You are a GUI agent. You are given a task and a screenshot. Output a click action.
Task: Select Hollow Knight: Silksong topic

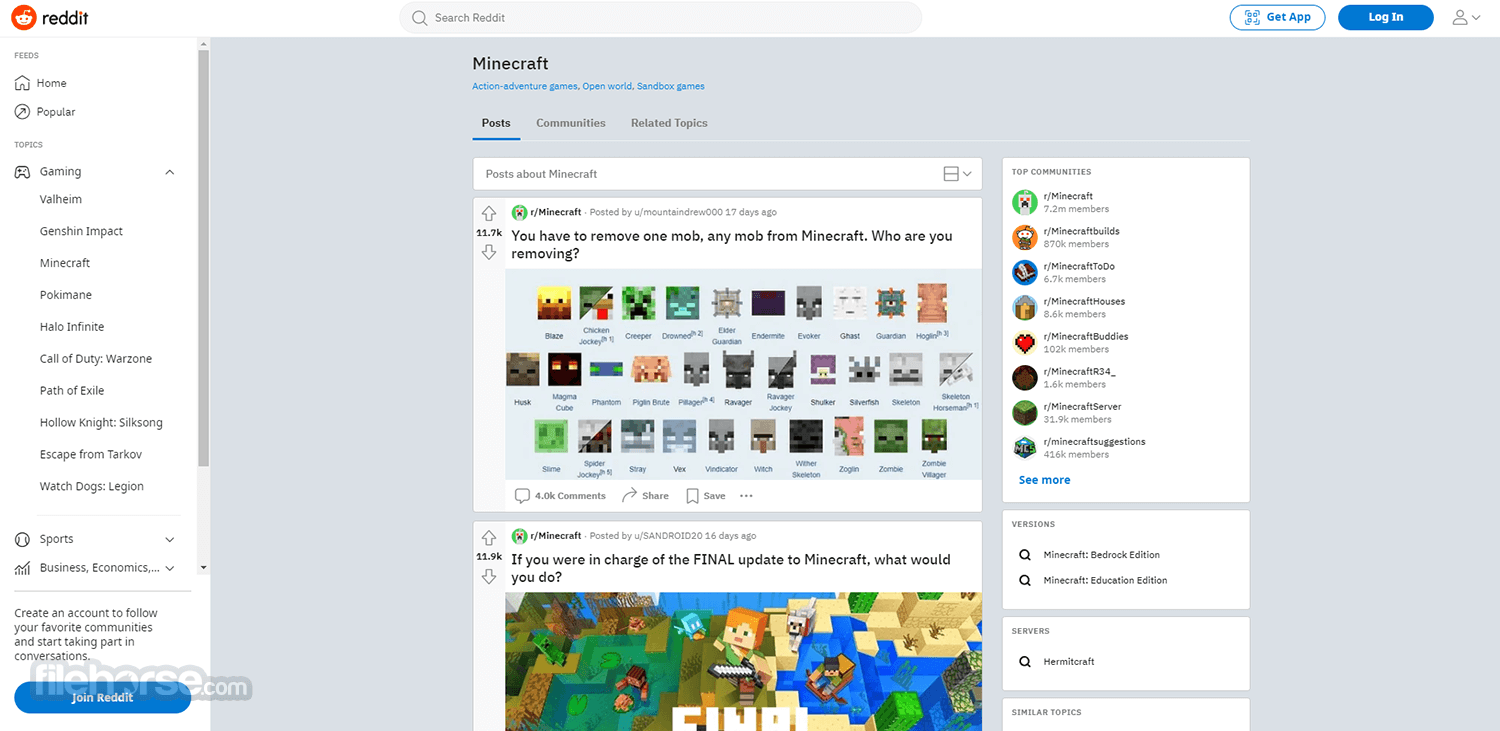pos(101,423)
